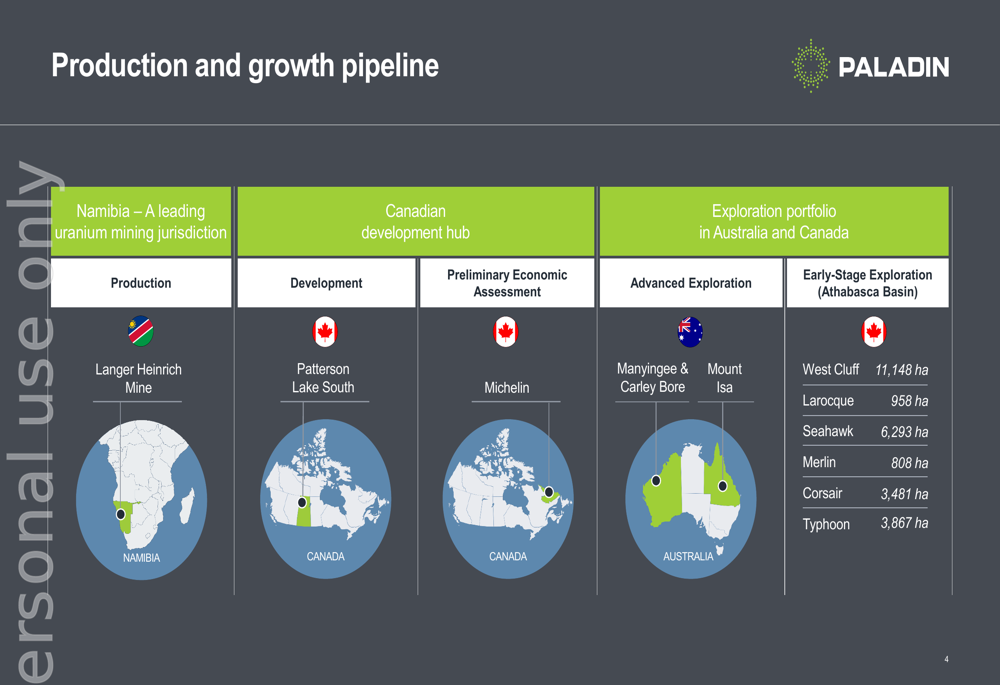1000x685 pixels.
Task: Click the 'Mount Isa' label
Action: point(724,378)
